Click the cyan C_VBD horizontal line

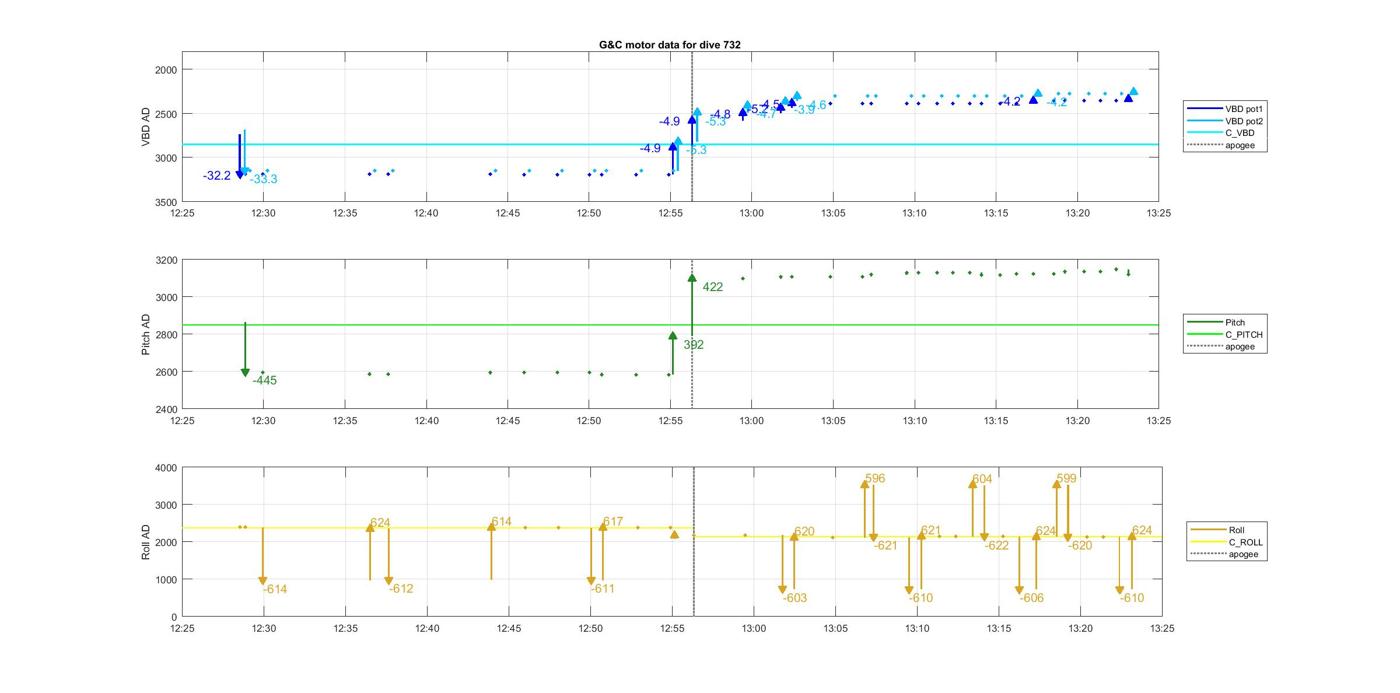point(670,145)
